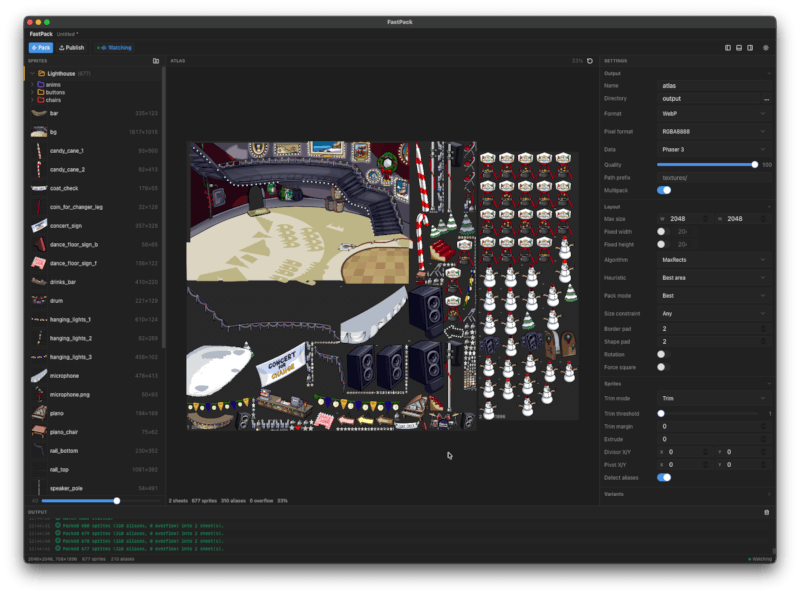Reset atlas zoom with the refresh icon
The width and height of the screenshot is (800, 595).
[x=590, y=61]
